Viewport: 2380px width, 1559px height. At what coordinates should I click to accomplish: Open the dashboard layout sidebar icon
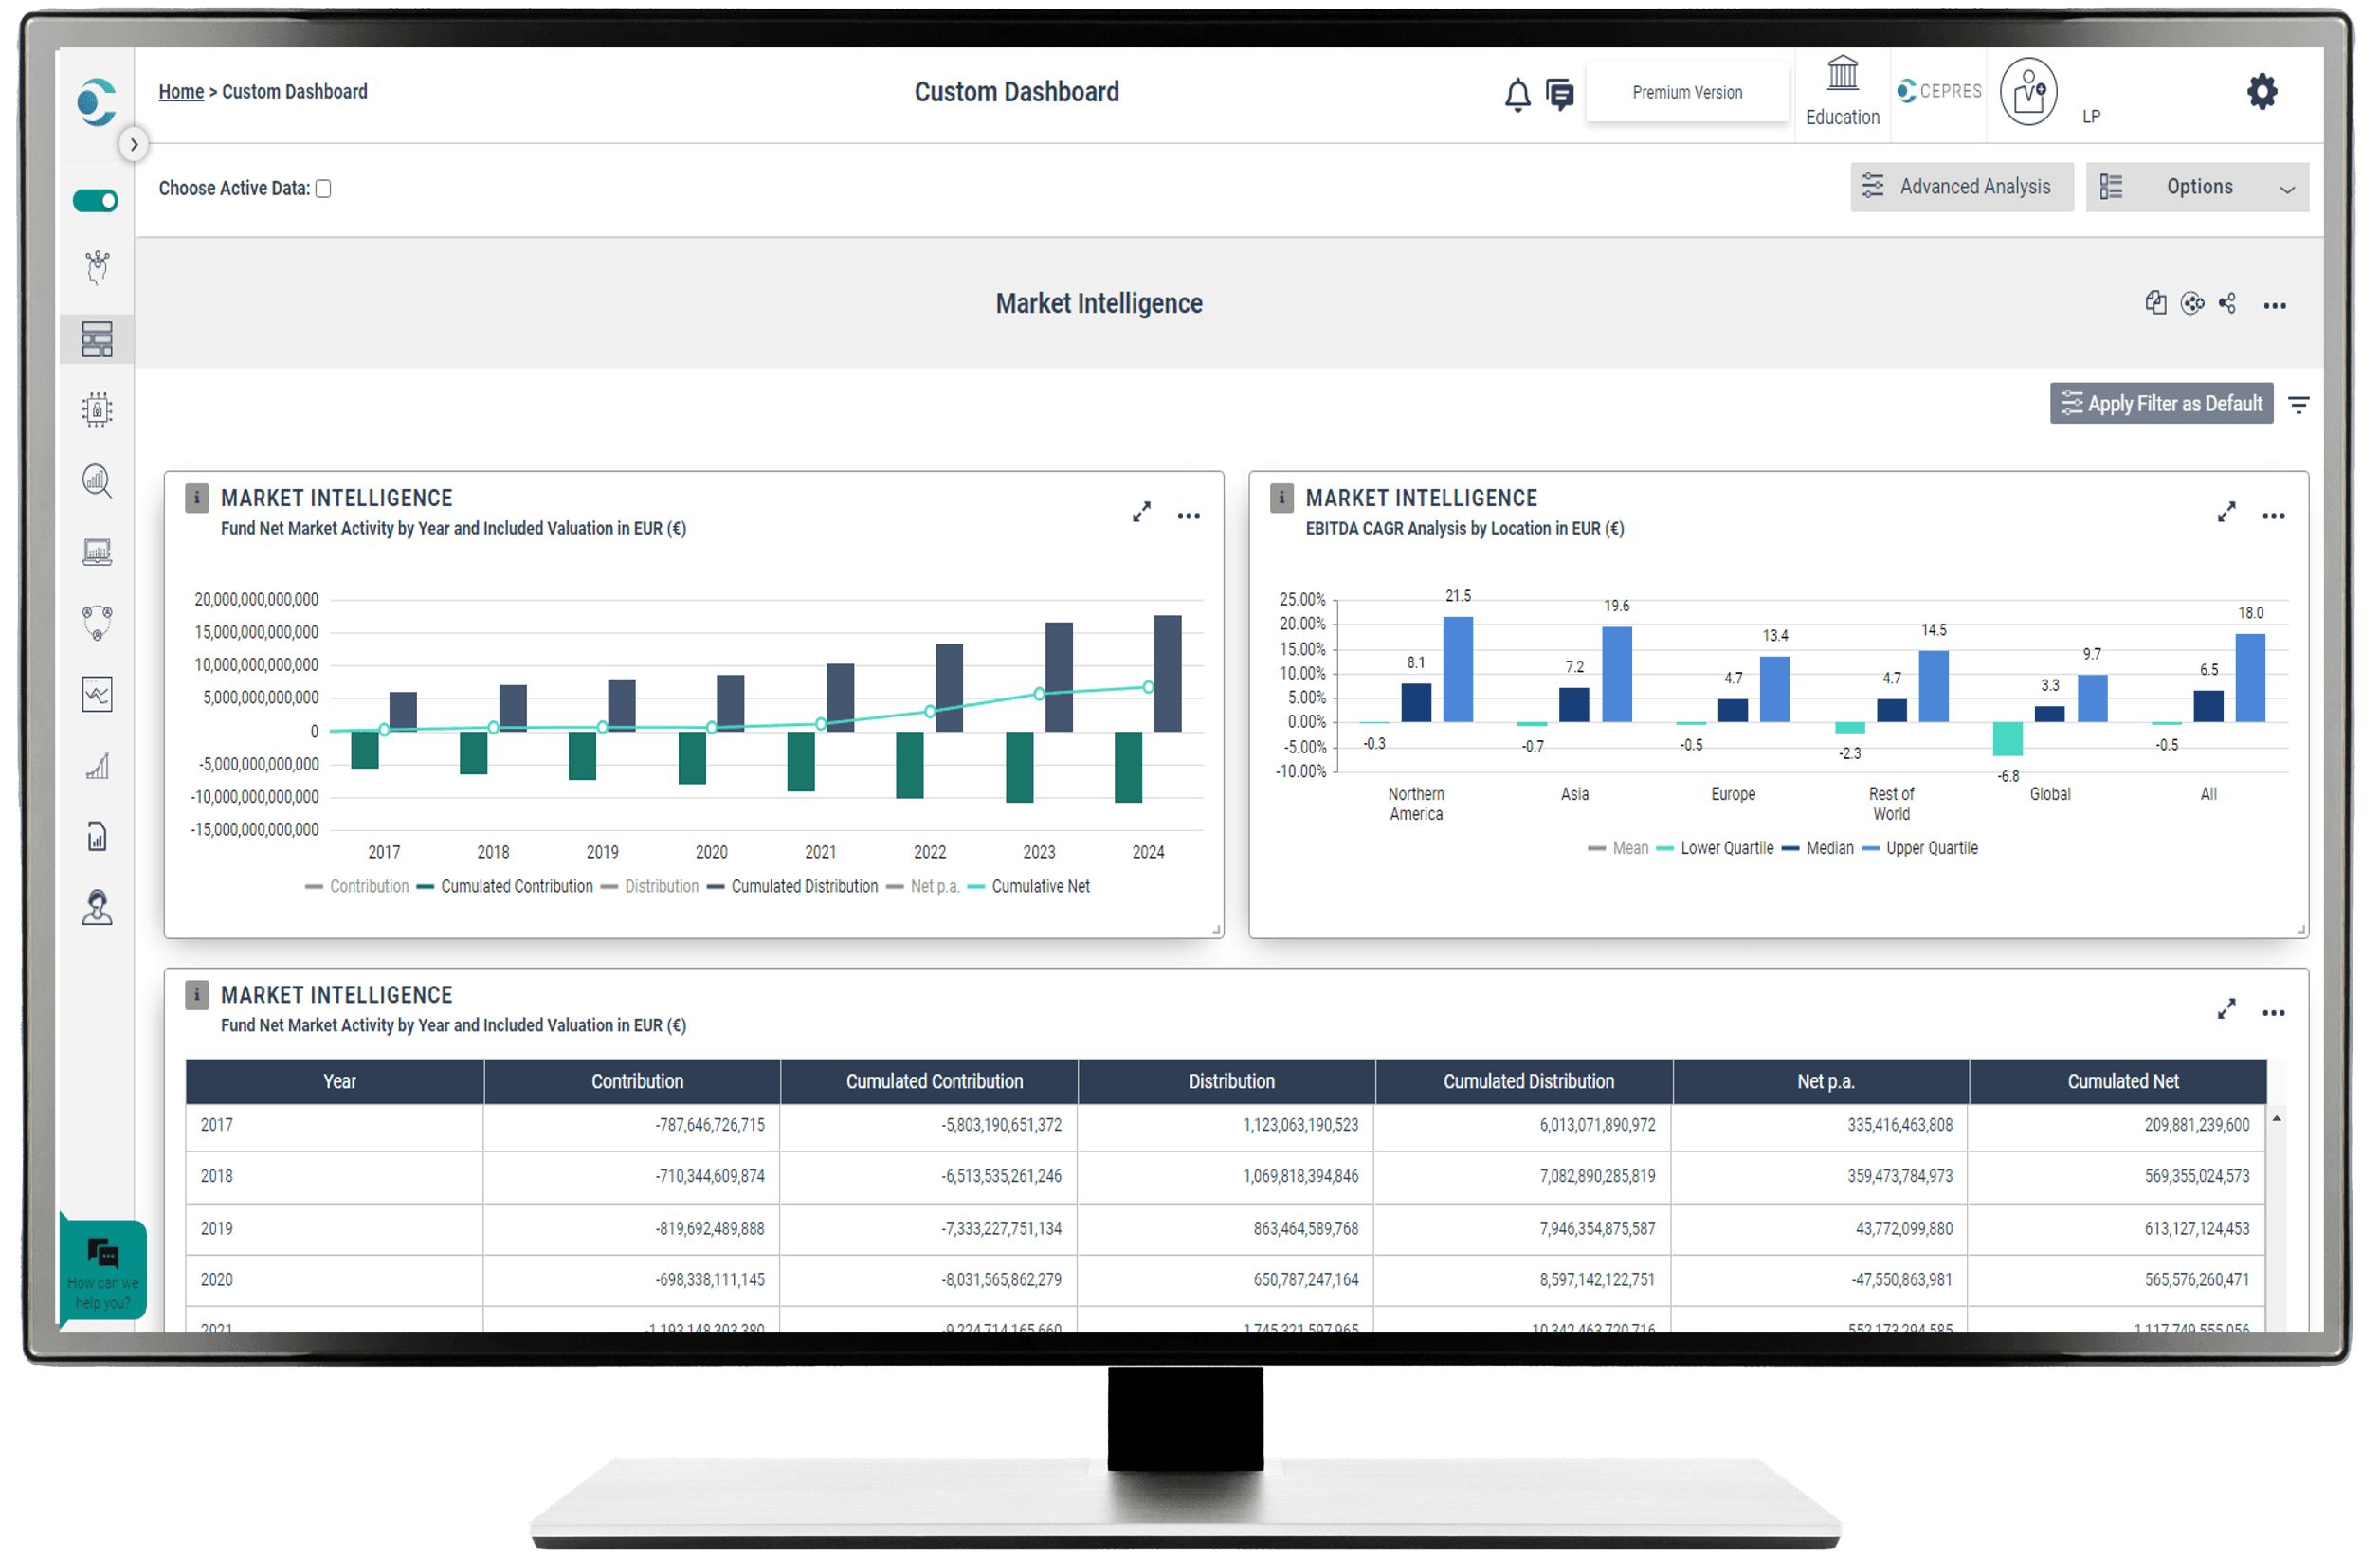click(97, 339)
